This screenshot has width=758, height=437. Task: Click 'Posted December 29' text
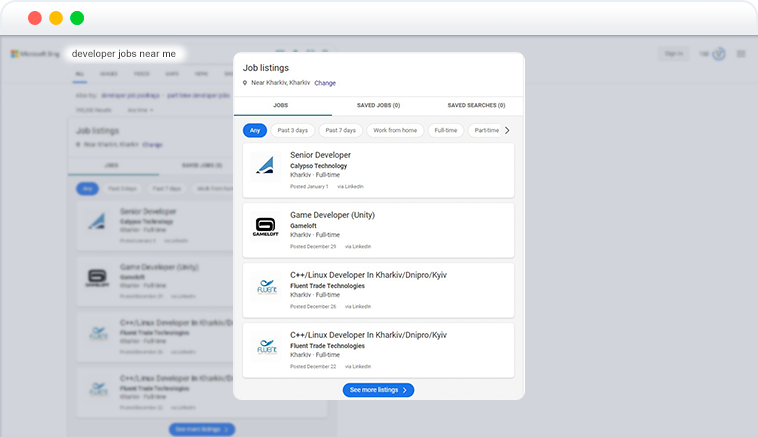(x=313, y=247)
